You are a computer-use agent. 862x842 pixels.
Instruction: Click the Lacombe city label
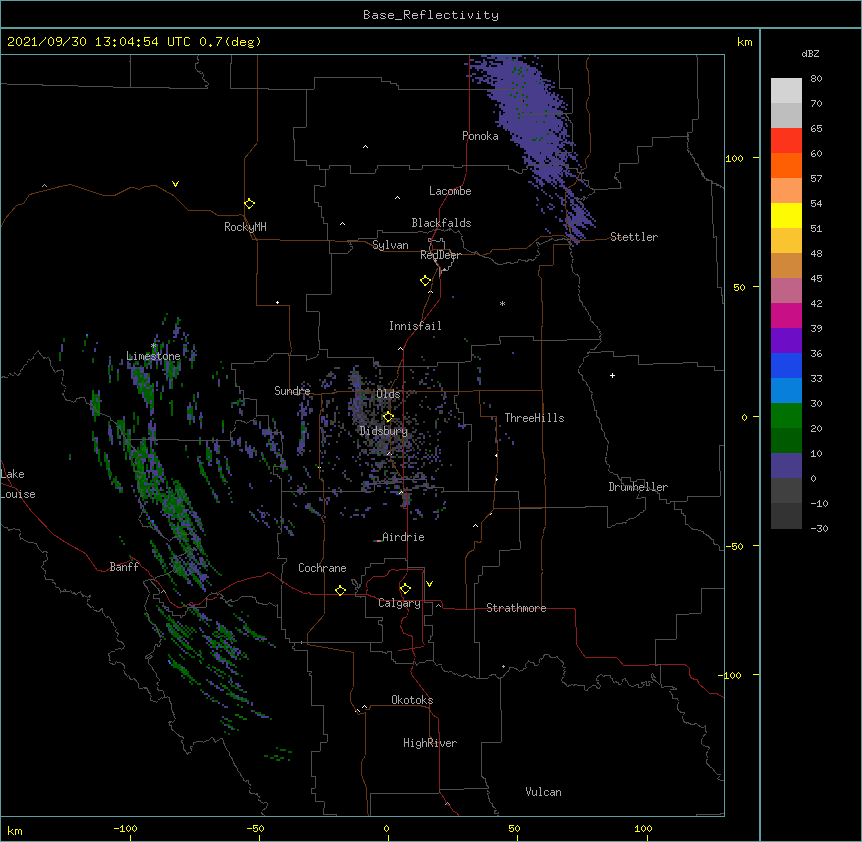click(x=450, y=191)
